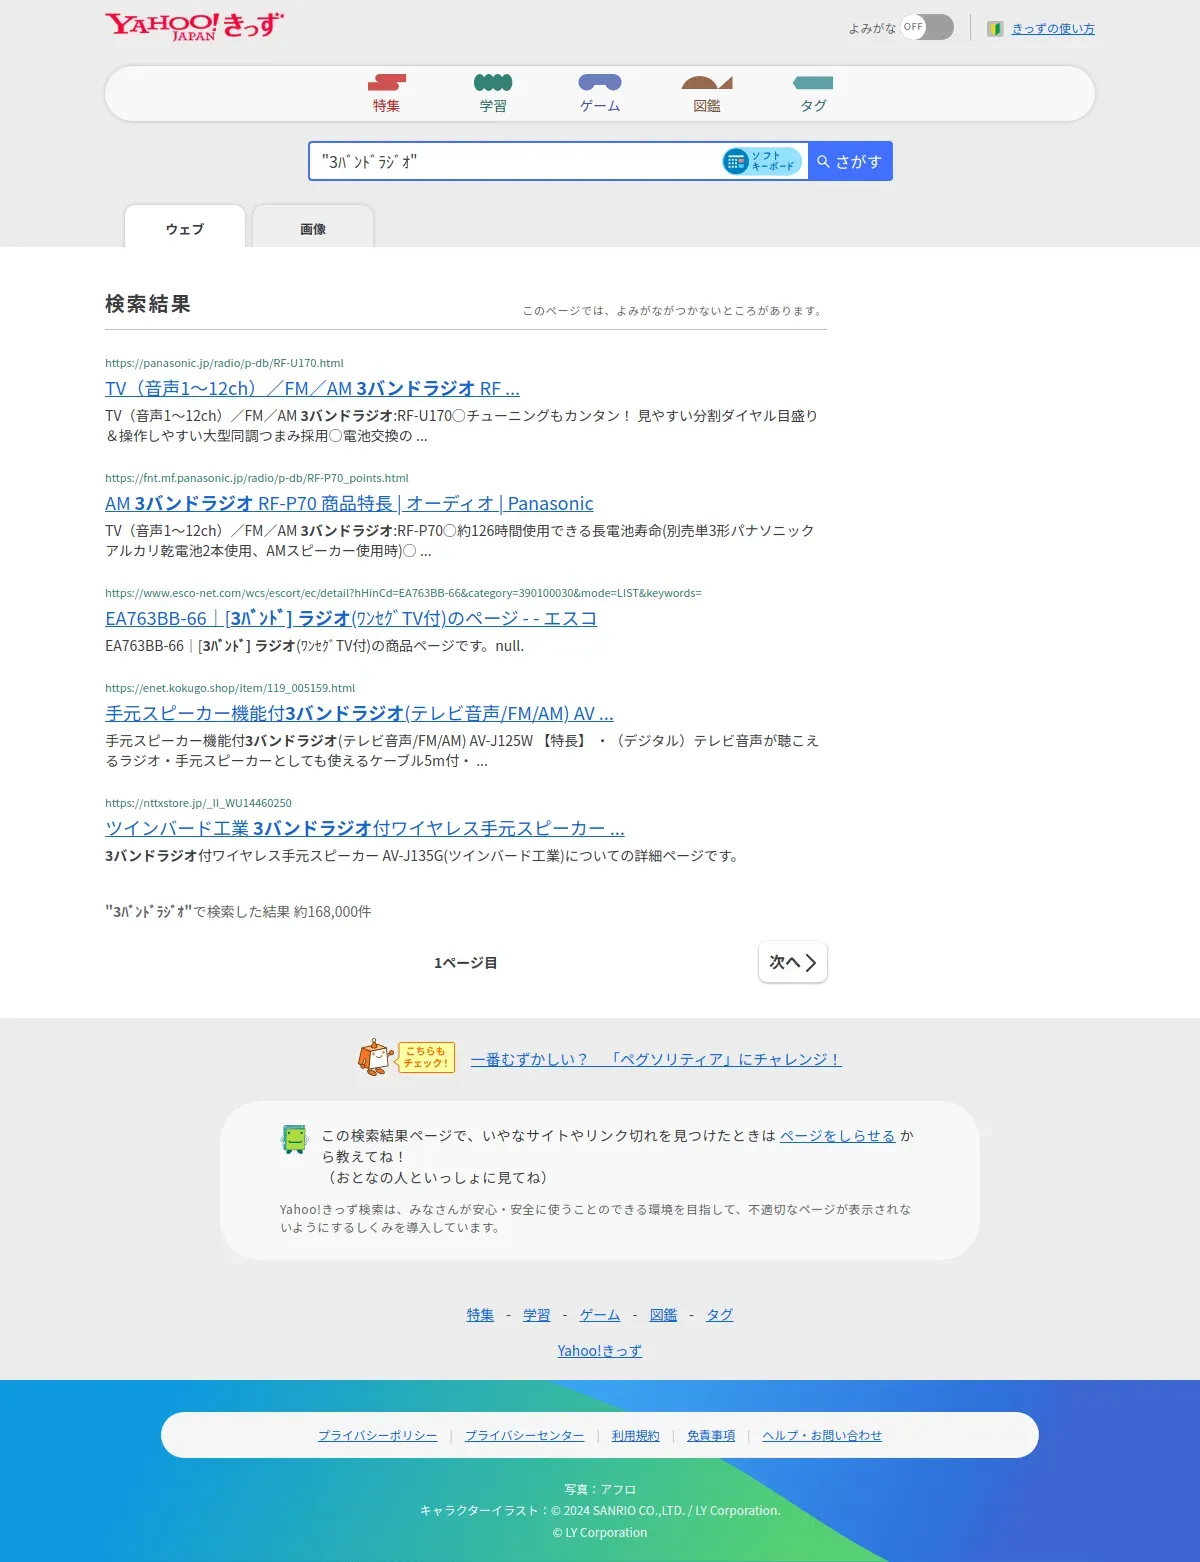Viewport: 1200px width, 1562px height.
Task: Go to next page with 次へ
Action: click(793, 962)
